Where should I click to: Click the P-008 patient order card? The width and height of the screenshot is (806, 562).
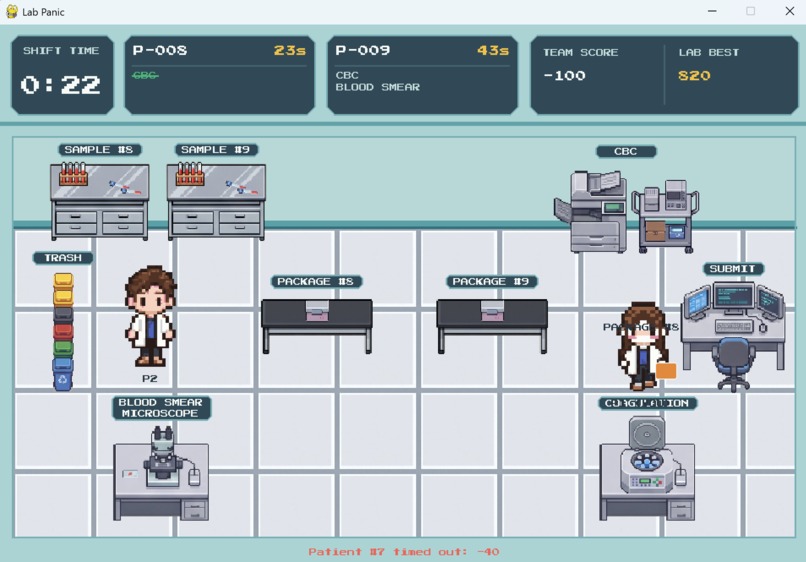click(x=219, y=75)
